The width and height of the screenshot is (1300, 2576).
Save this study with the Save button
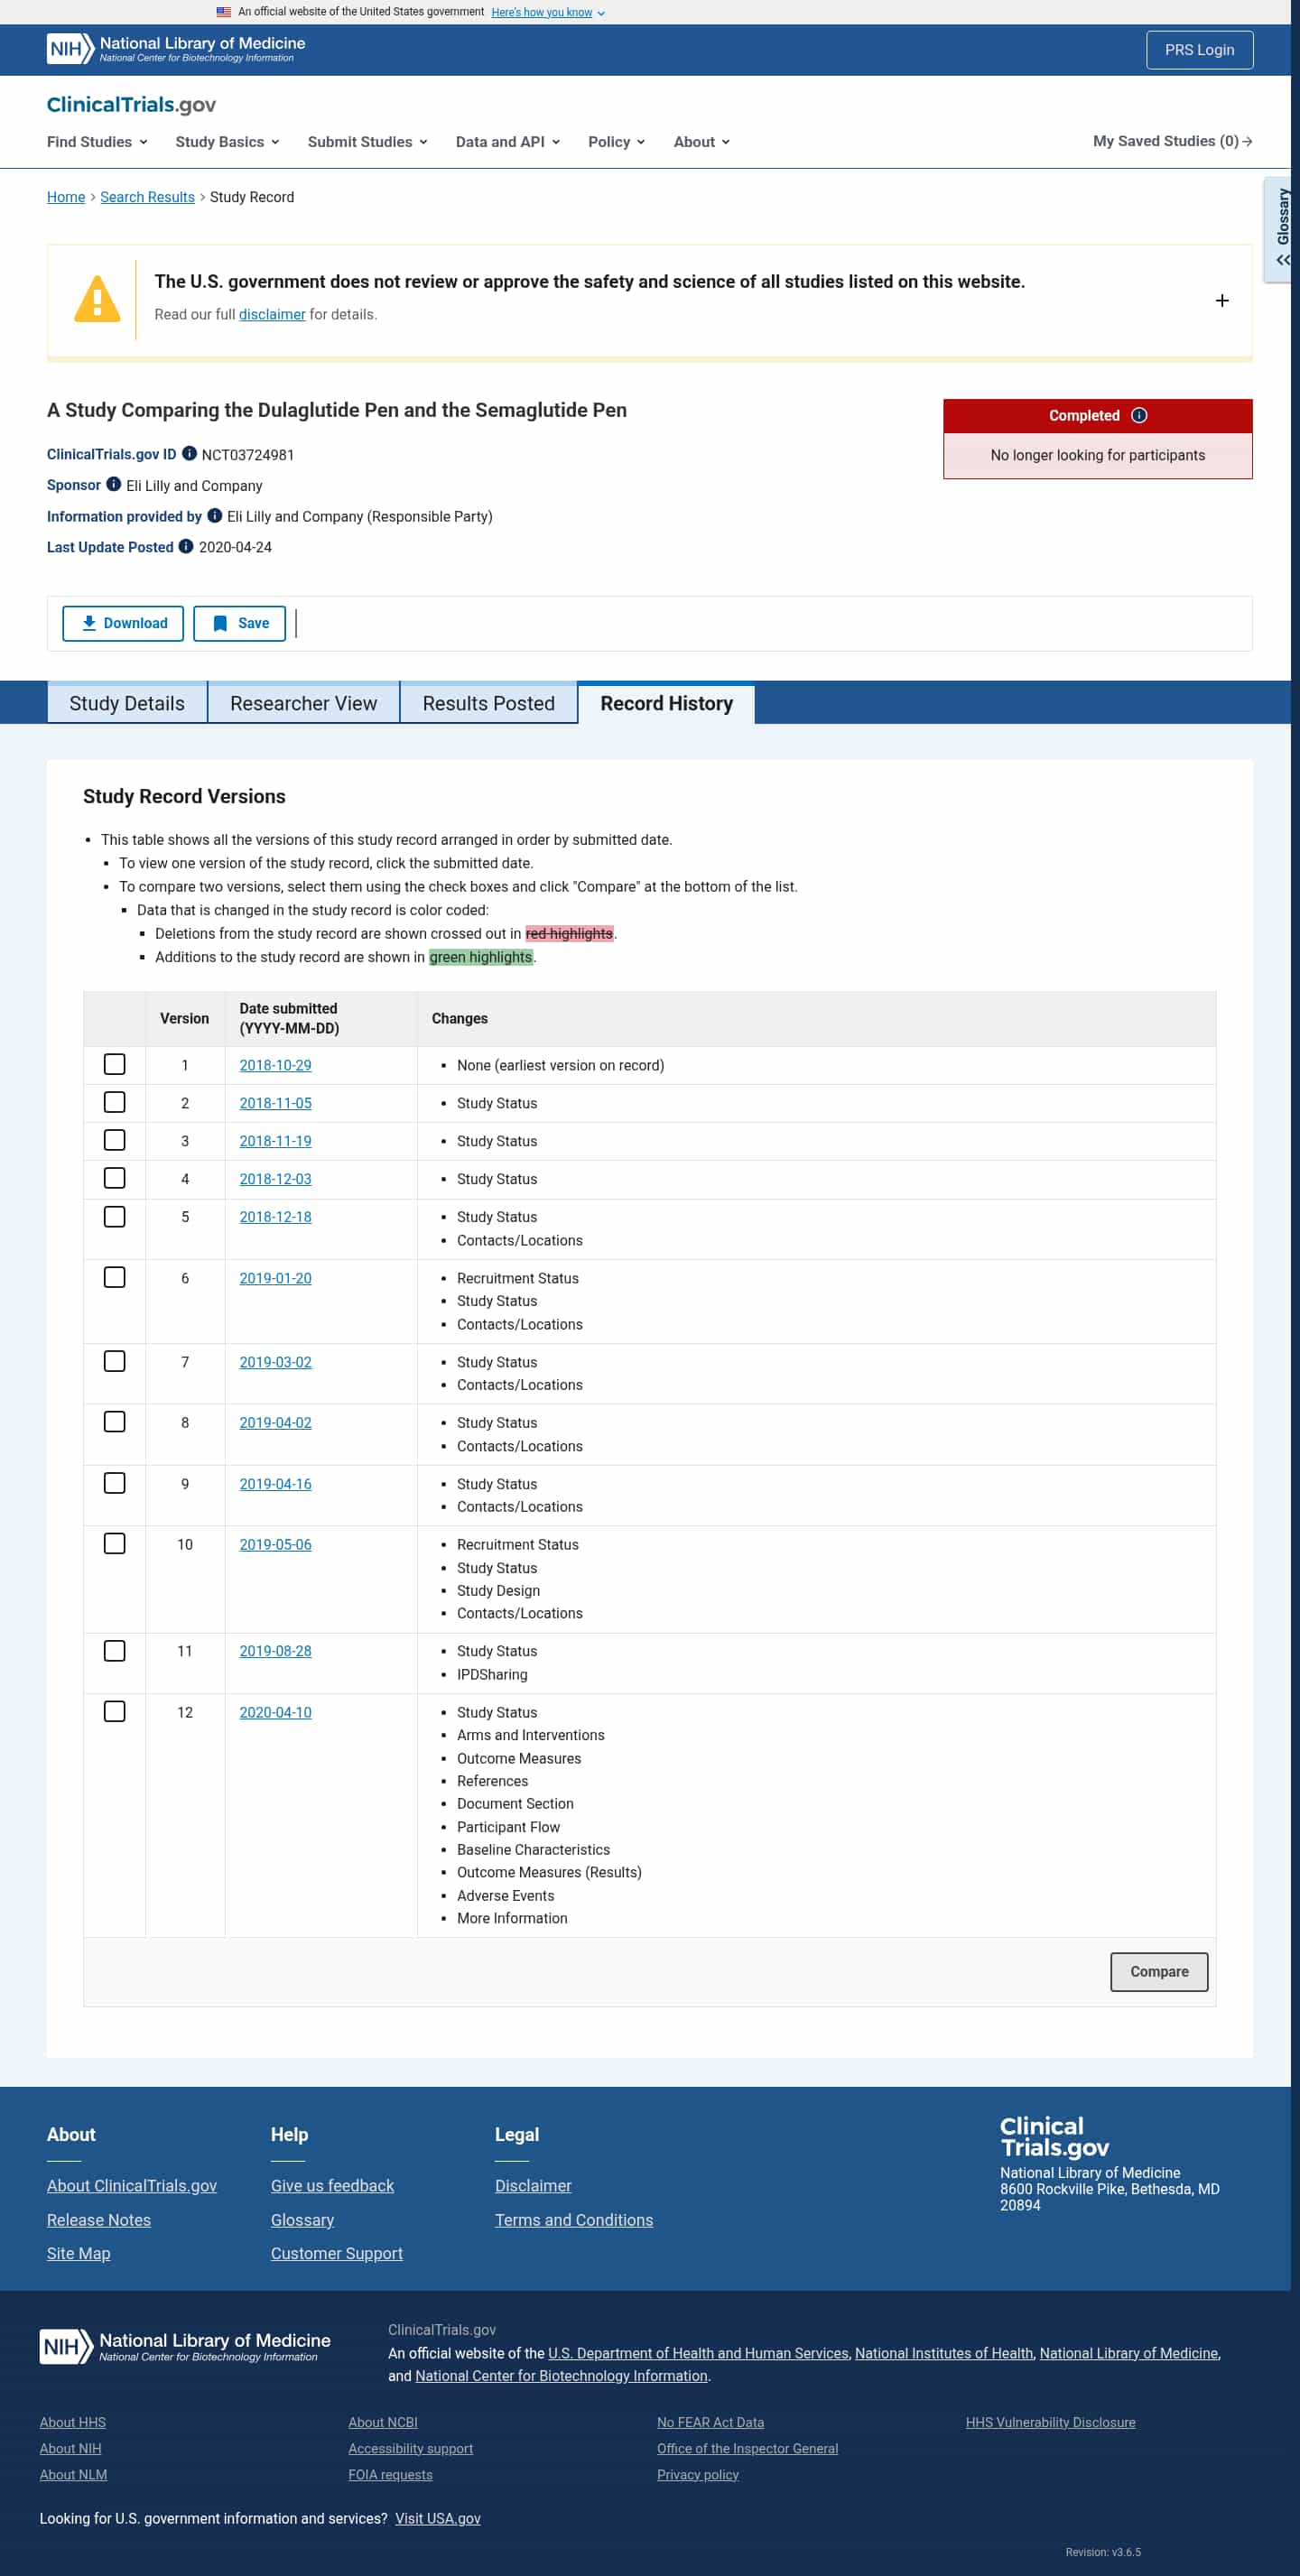(239, 623)
